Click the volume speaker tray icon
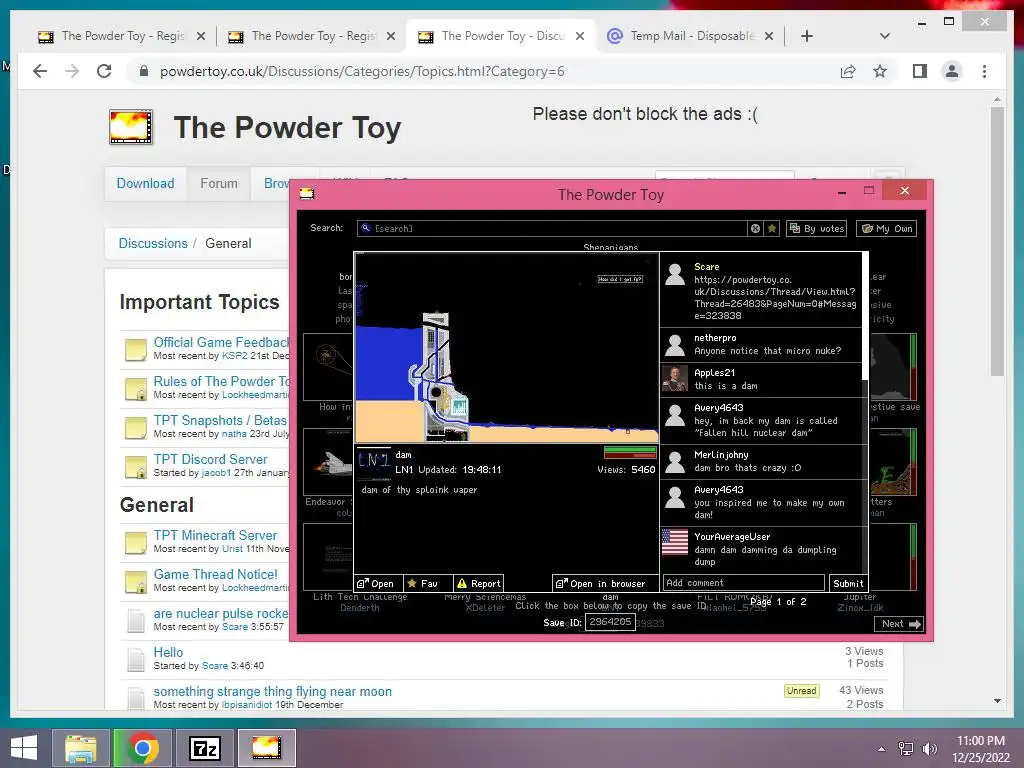Screen dimensions: 1024x768 pyautogui.click(x=929, y=749)
